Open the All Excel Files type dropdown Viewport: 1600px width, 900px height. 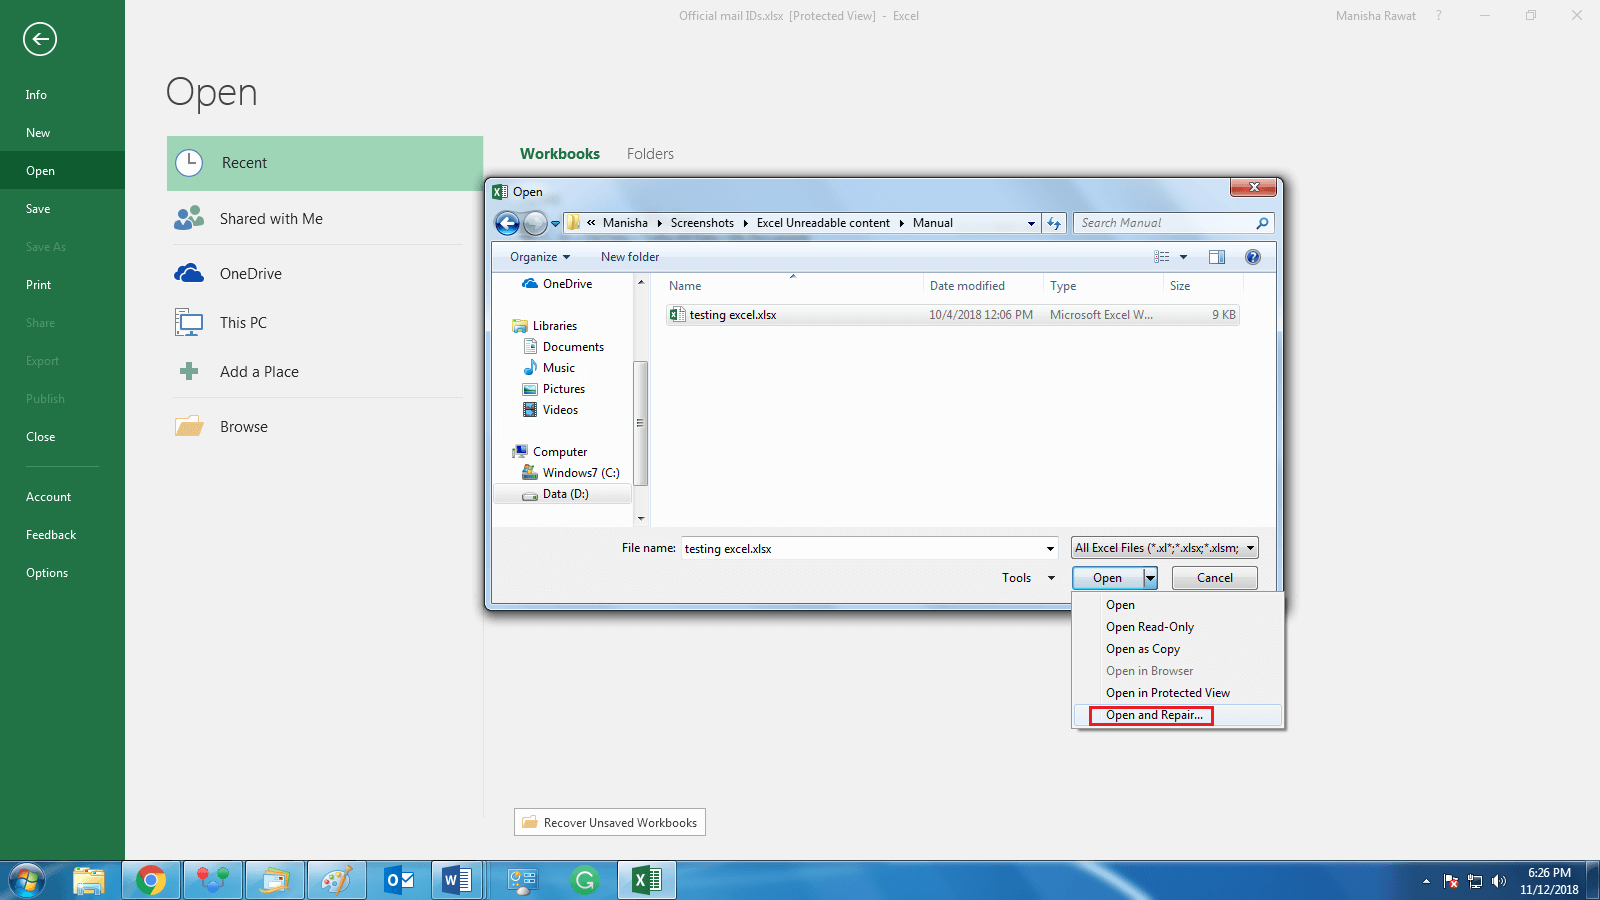pyautogui.click(x=1165, y=548)
